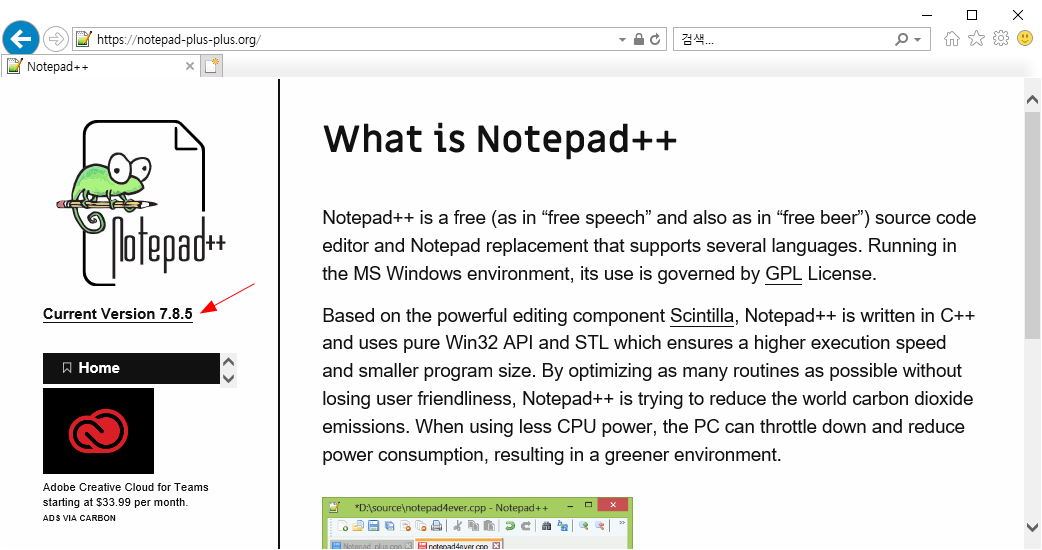The width and height of the screenshot is (1042, 550).
Task: Click the Adobe Creative Cloud ad image
Action: (98, 431)
